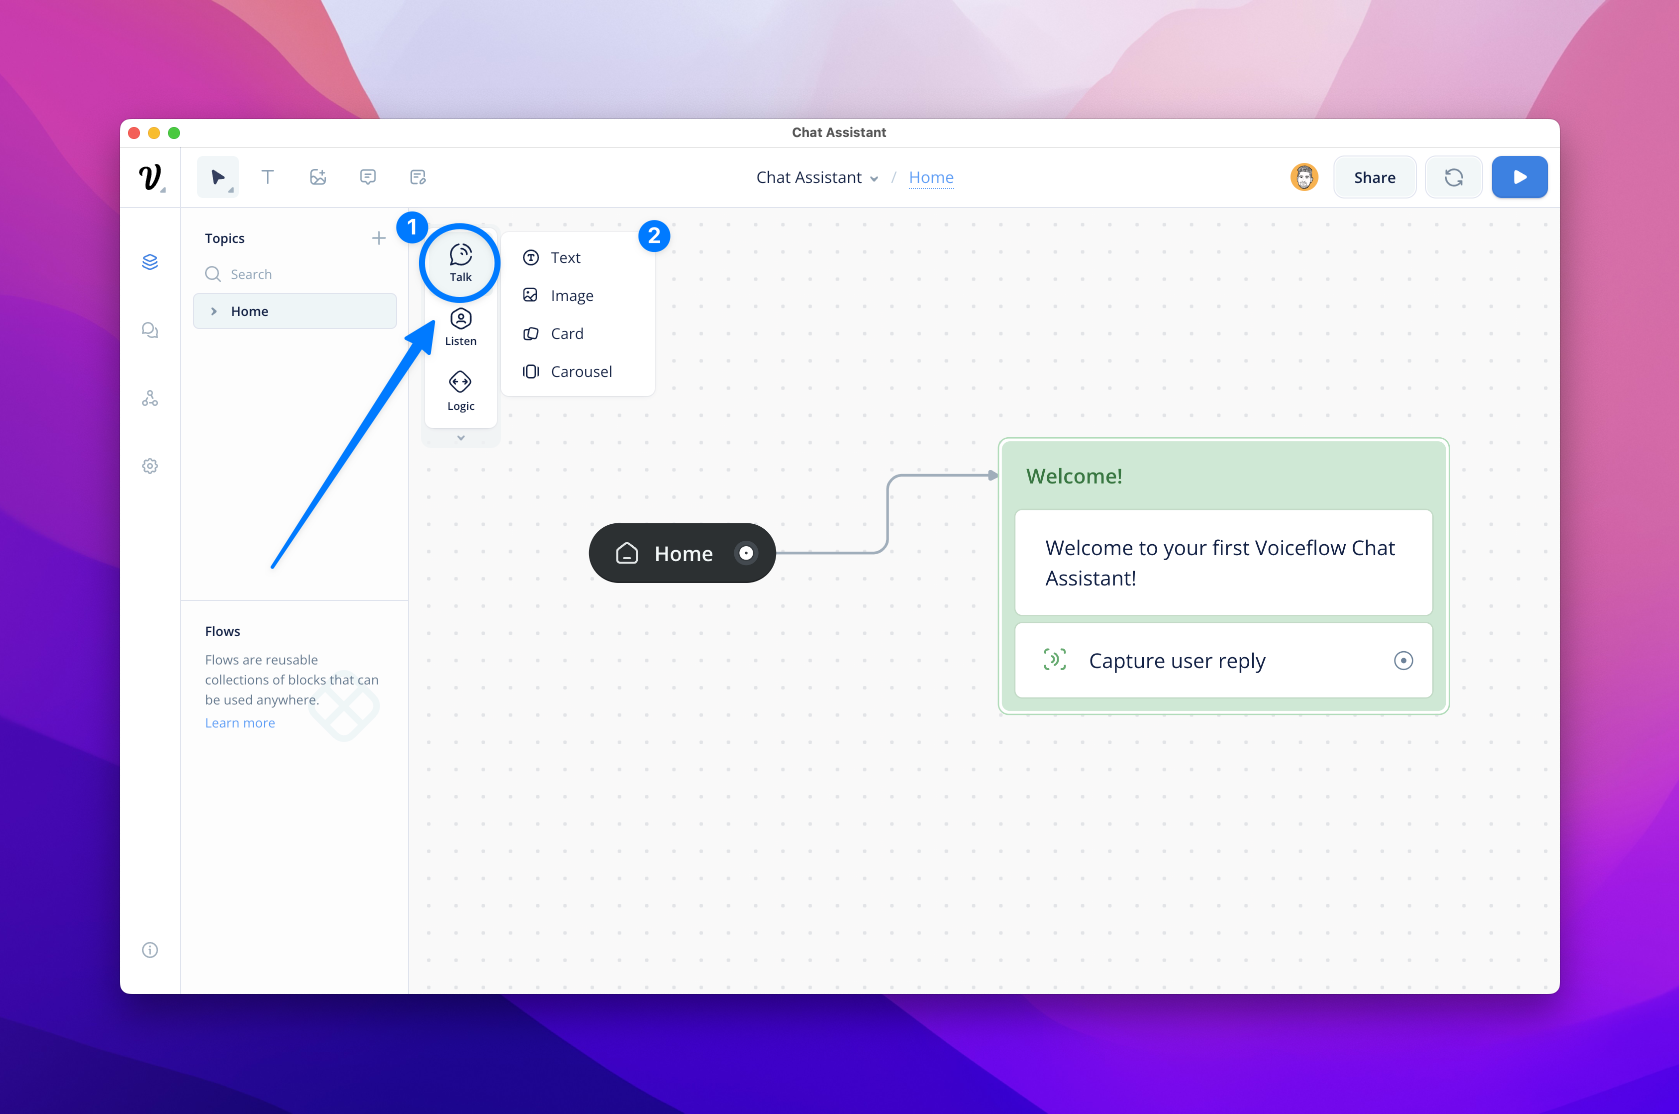The width and height of the screenshot is (1679, 1114).
Task: Minimize the window with yellow button
Action: [x=154, y=133]
